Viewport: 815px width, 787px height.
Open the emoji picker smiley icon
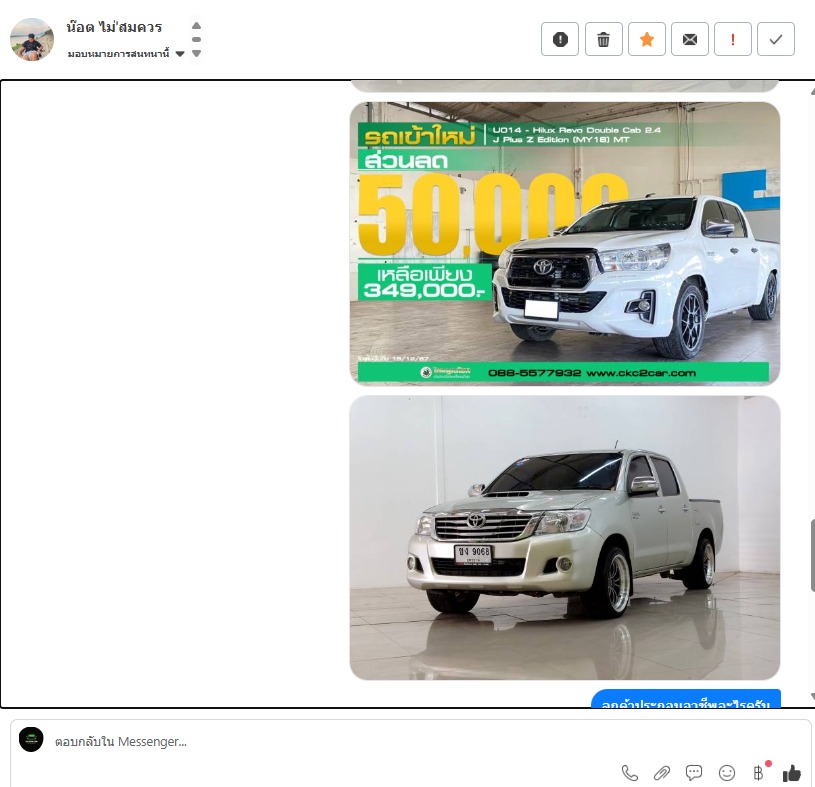727,772
